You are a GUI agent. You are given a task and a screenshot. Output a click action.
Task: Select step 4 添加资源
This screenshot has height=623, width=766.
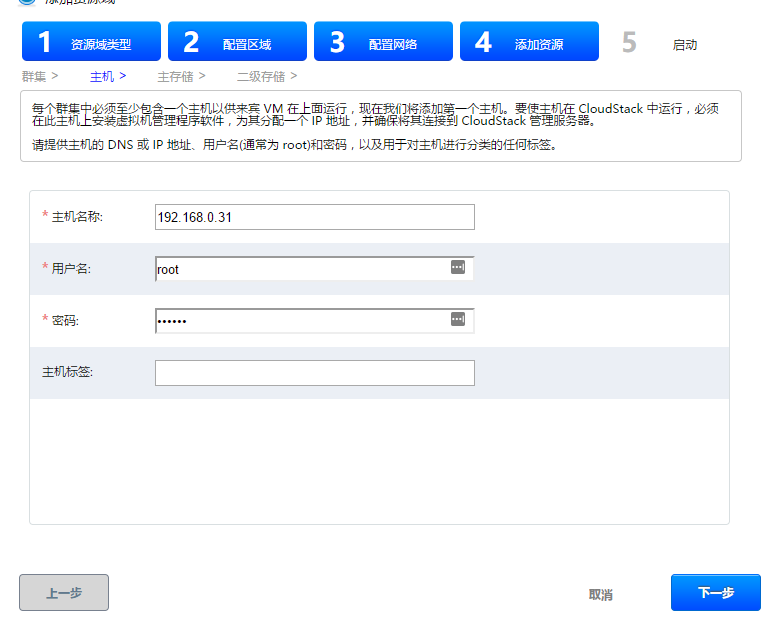pos(529,42)
